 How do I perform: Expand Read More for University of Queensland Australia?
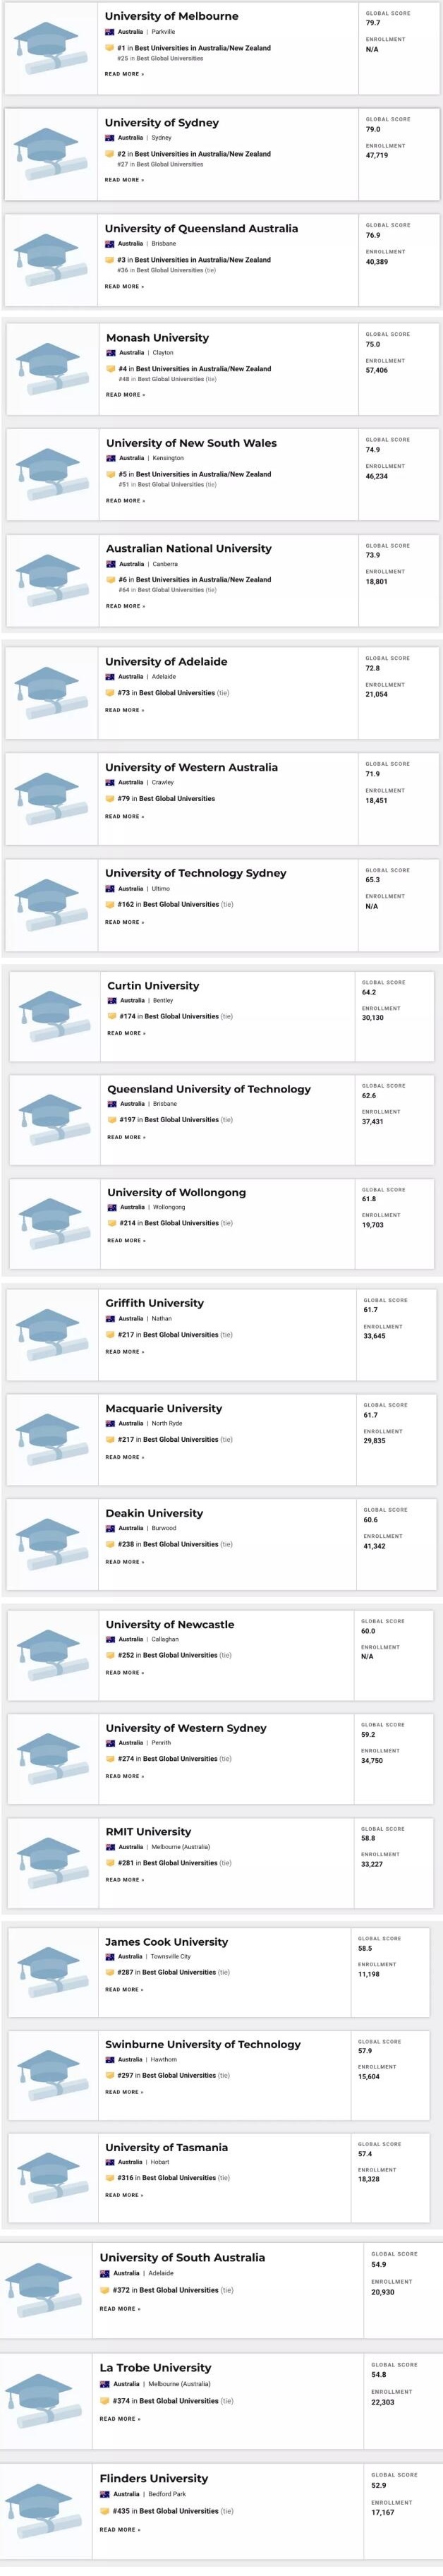(x=124, y=286)
